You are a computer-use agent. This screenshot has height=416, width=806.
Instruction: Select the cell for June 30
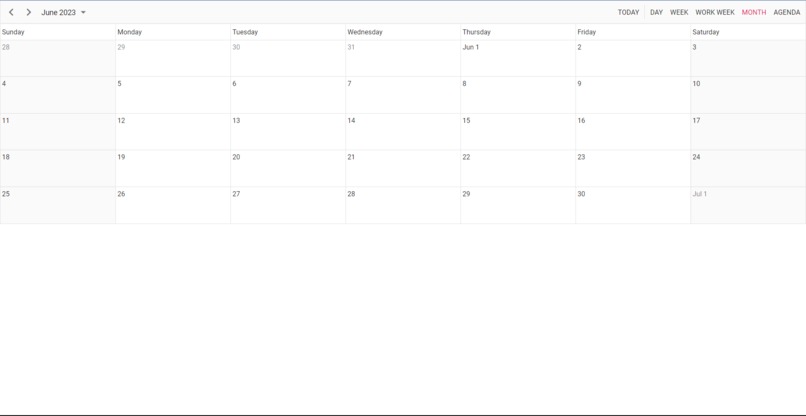(x=633, y=206)
